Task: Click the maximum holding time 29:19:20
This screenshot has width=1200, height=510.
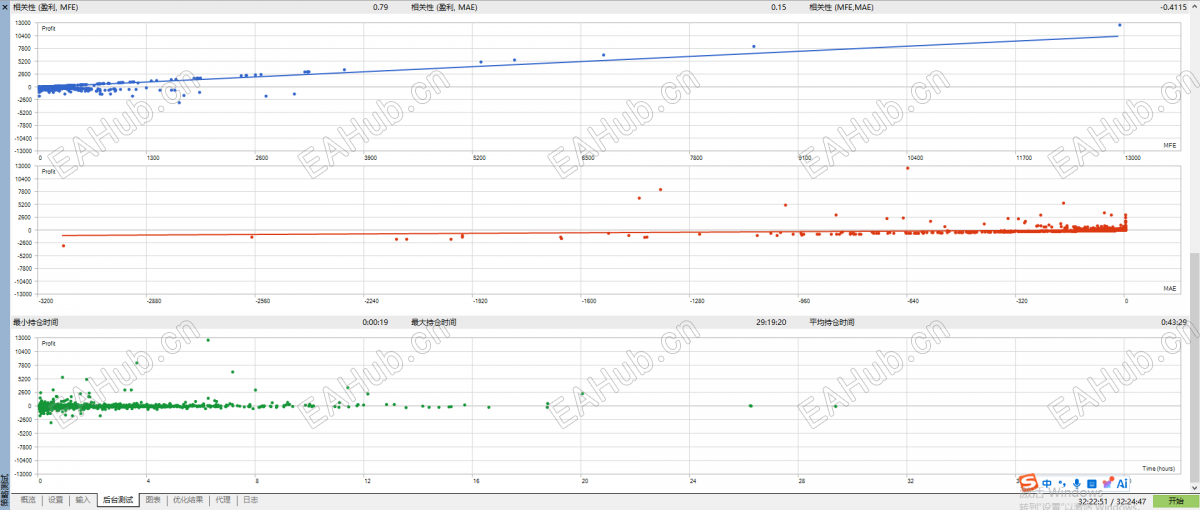Action: (x=771, y=323)
